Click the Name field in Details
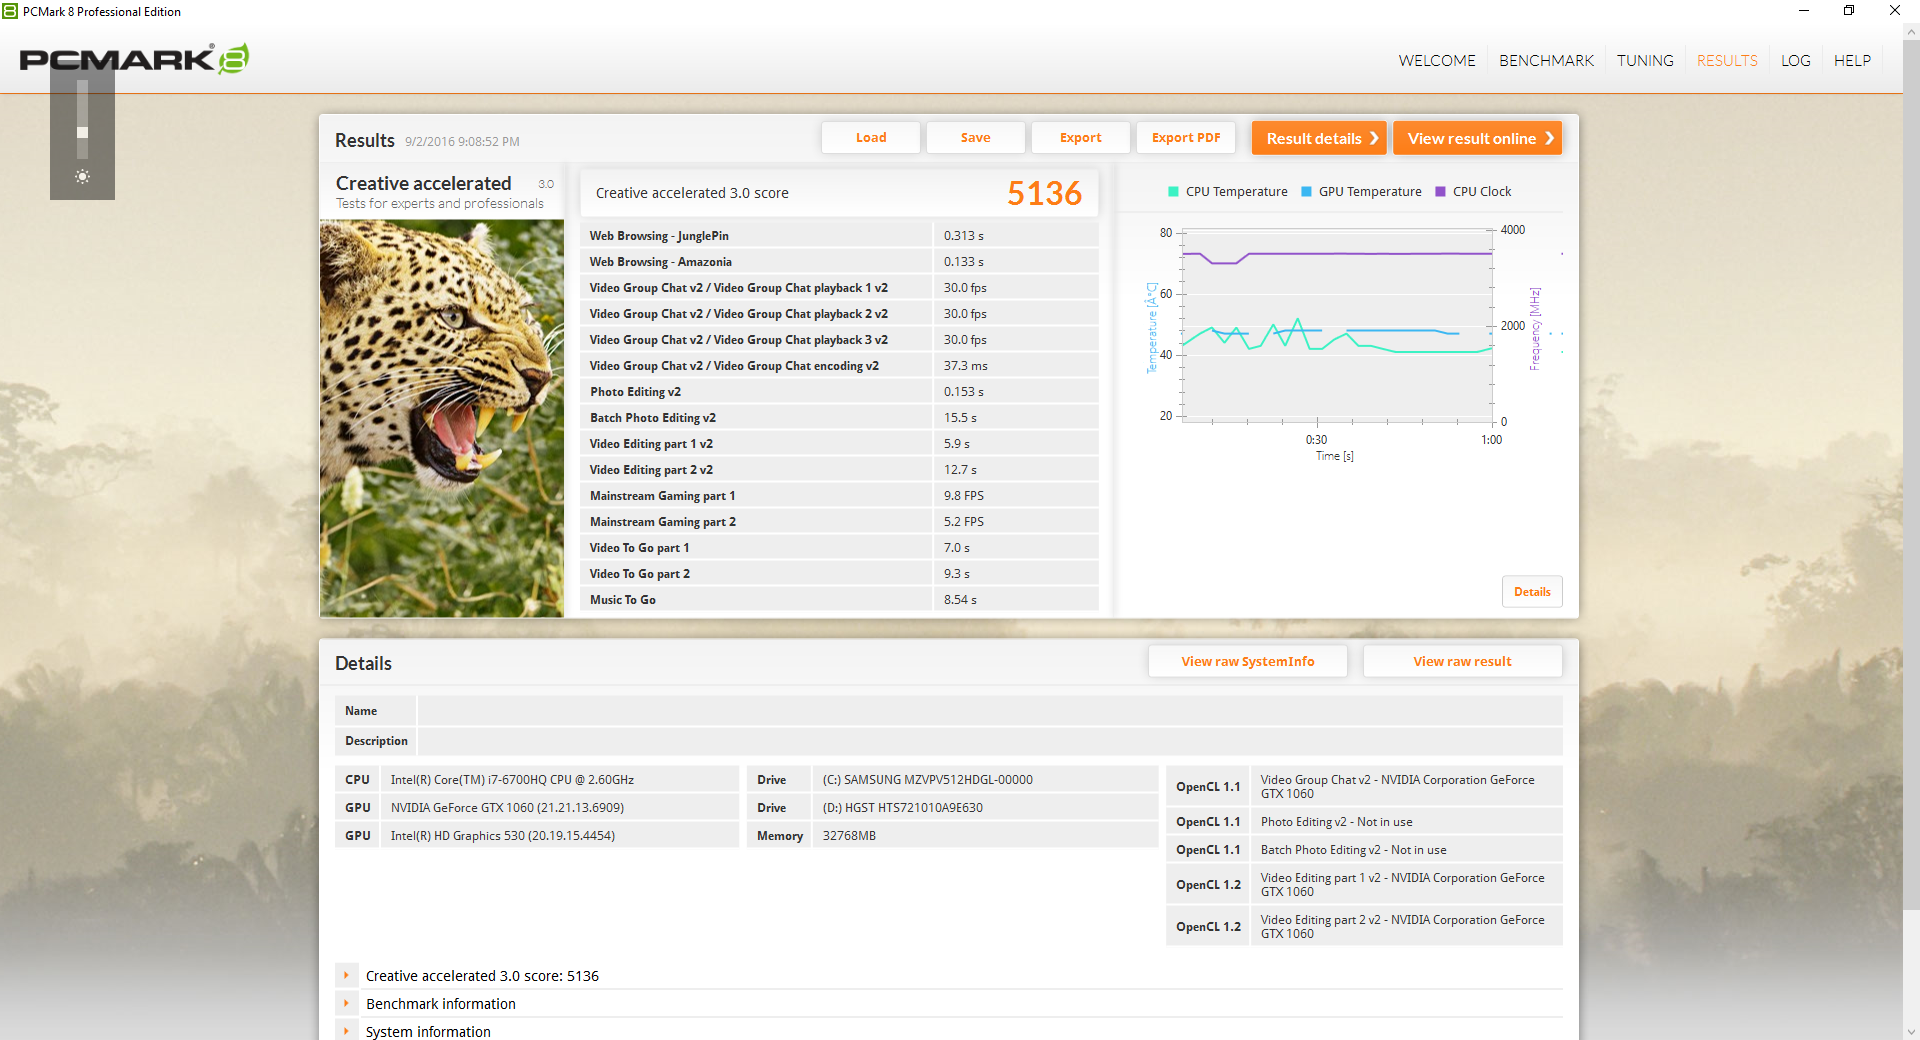The width and height of the screenshot is (1920, 1040). [990, 711]
